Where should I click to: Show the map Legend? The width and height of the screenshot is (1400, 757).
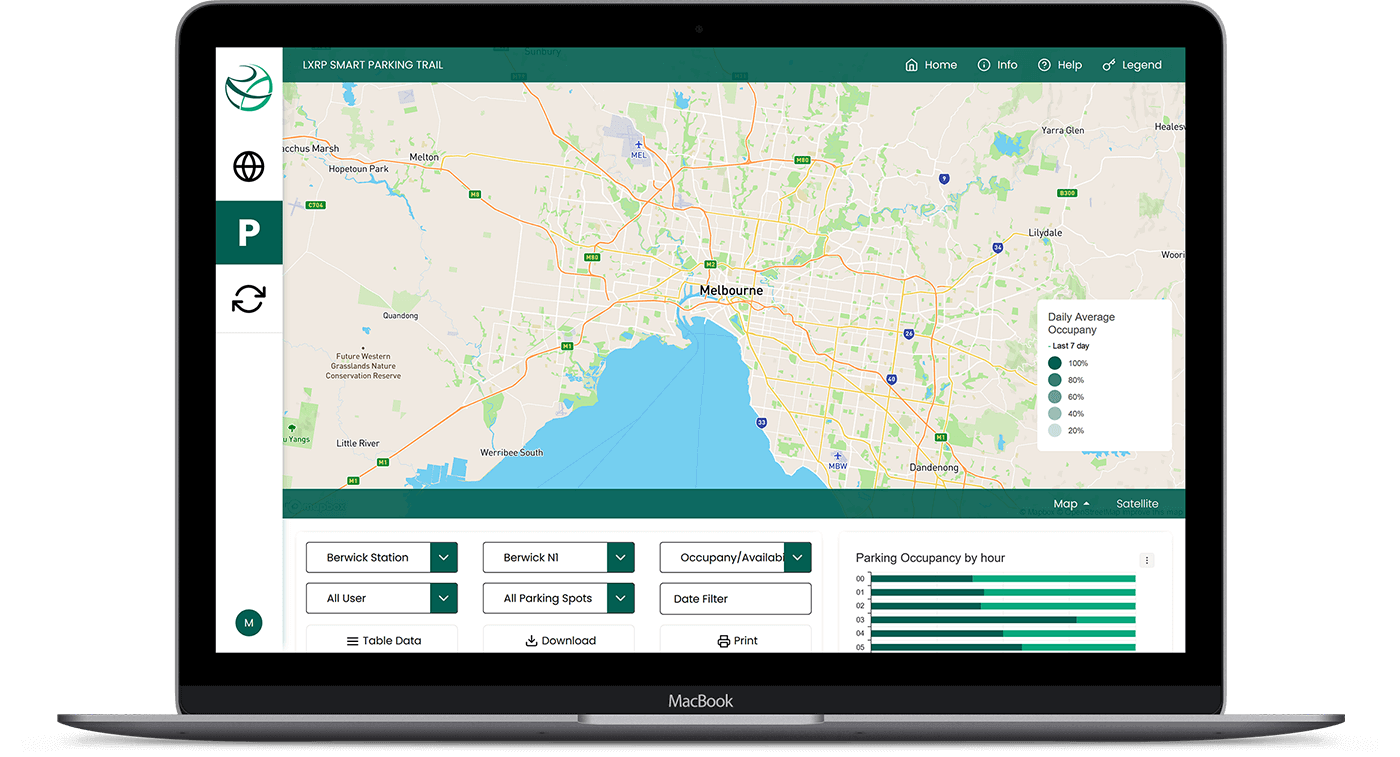click(x=1132, y=65)
